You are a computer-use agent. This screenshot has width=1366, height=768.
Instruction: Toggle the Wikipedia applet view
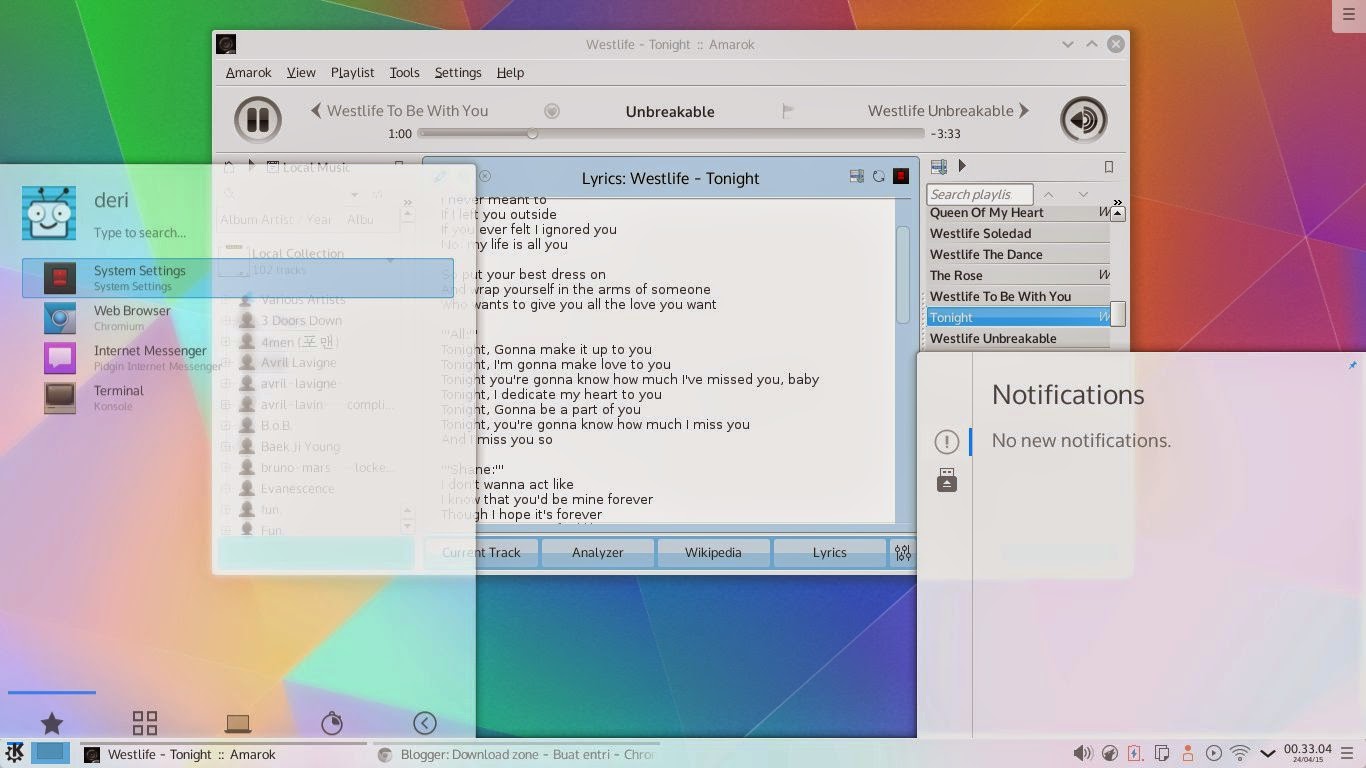[x=713, y=552]
